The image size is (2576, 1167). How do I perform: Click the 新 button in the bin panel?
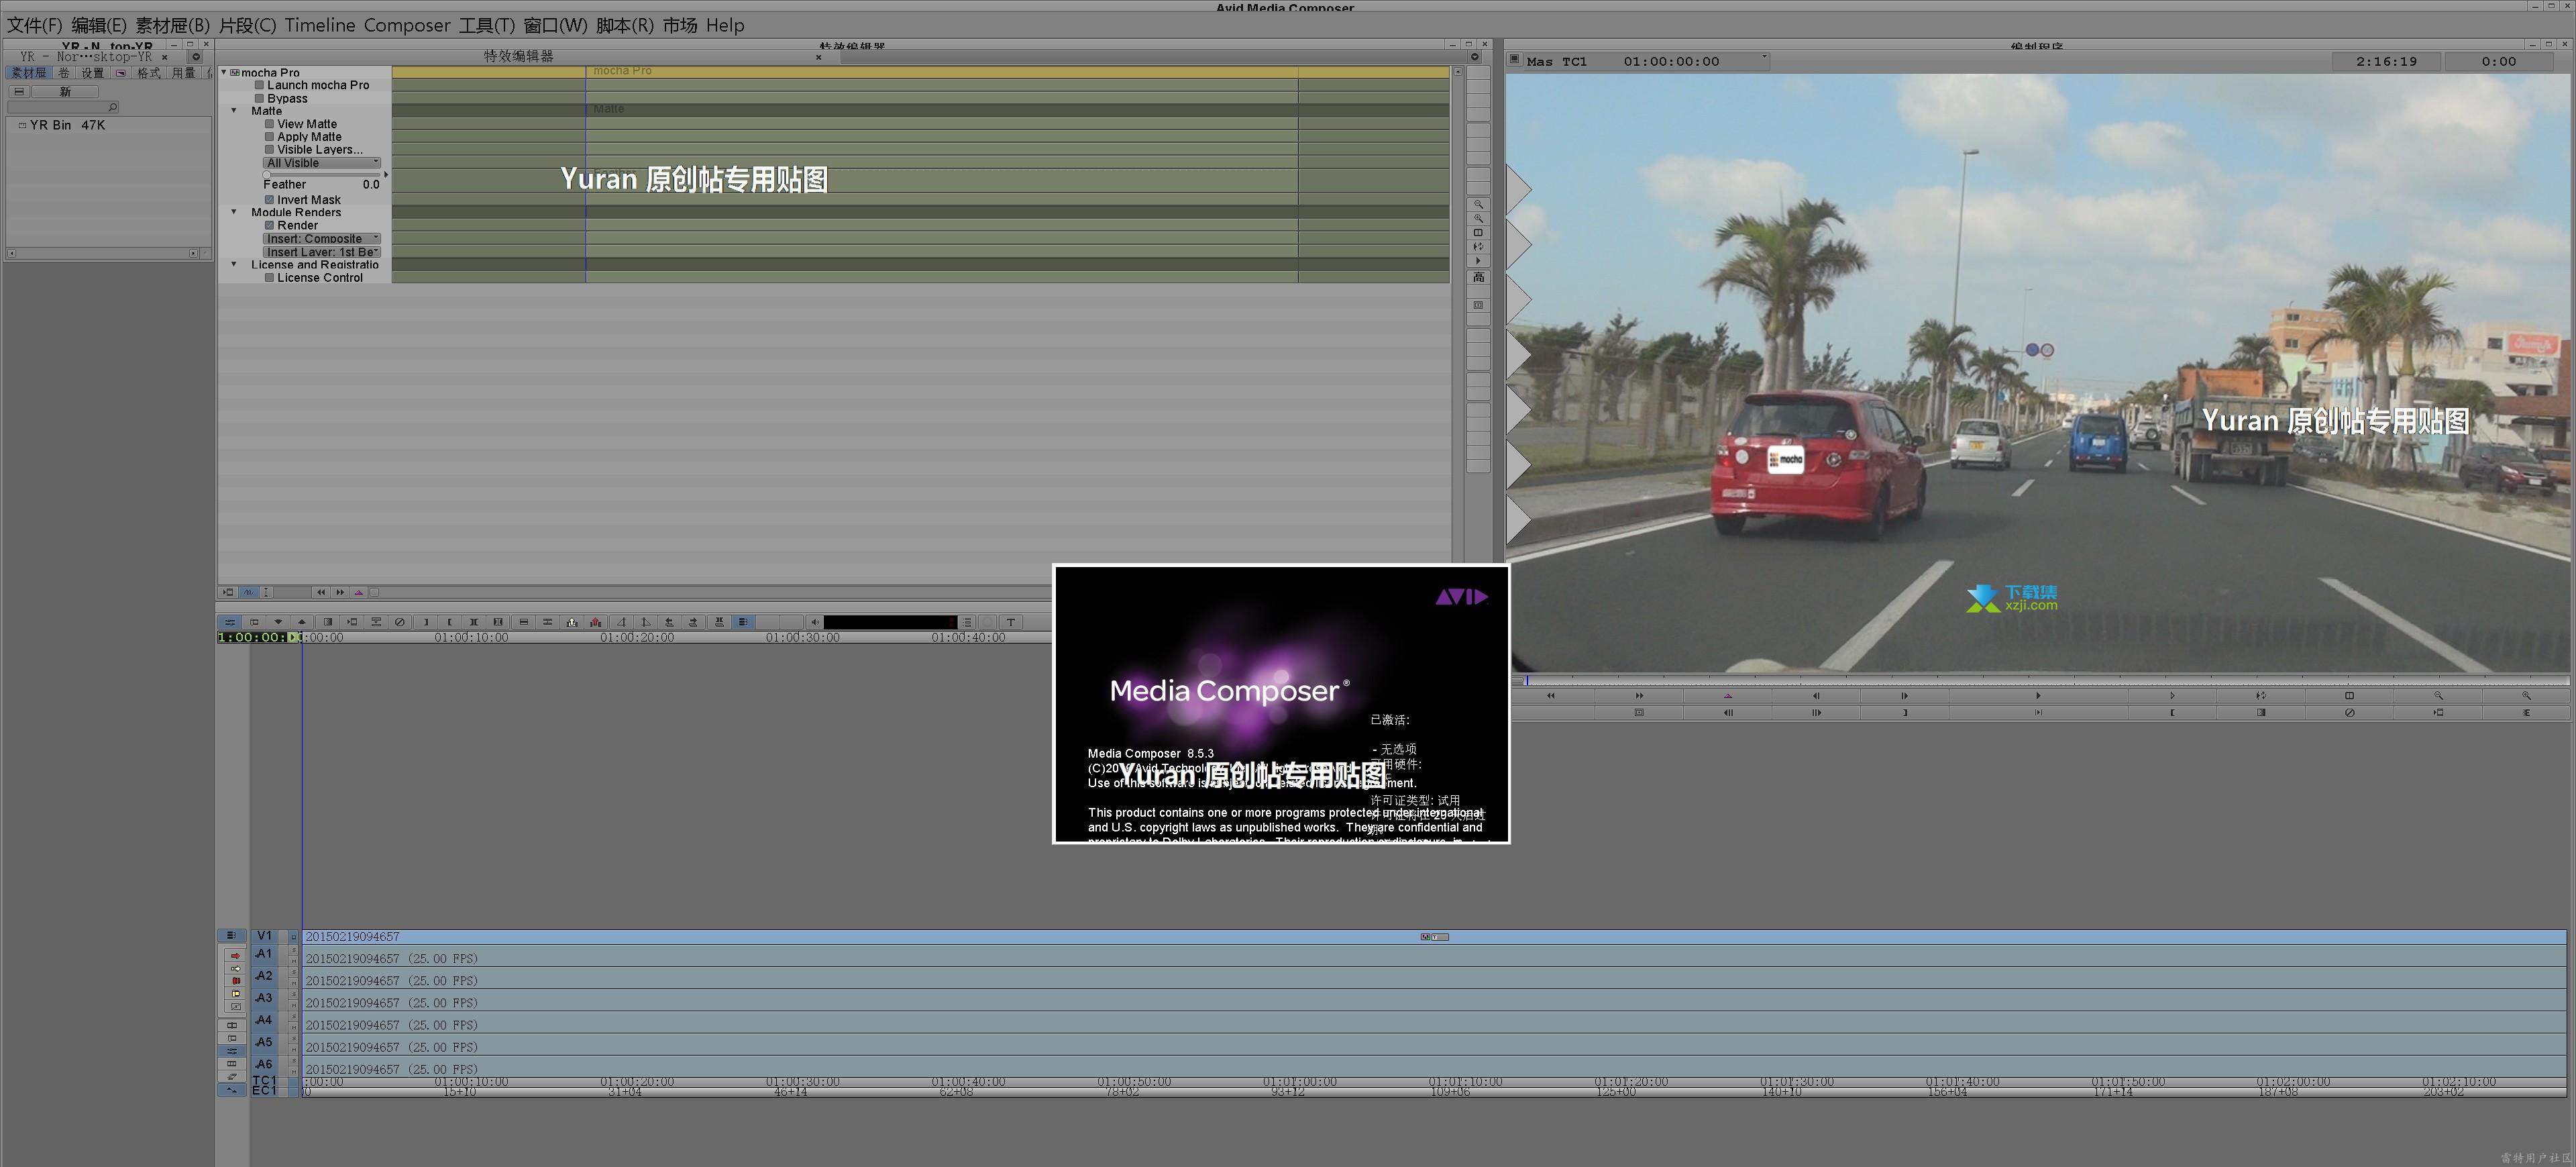[65, 92]
